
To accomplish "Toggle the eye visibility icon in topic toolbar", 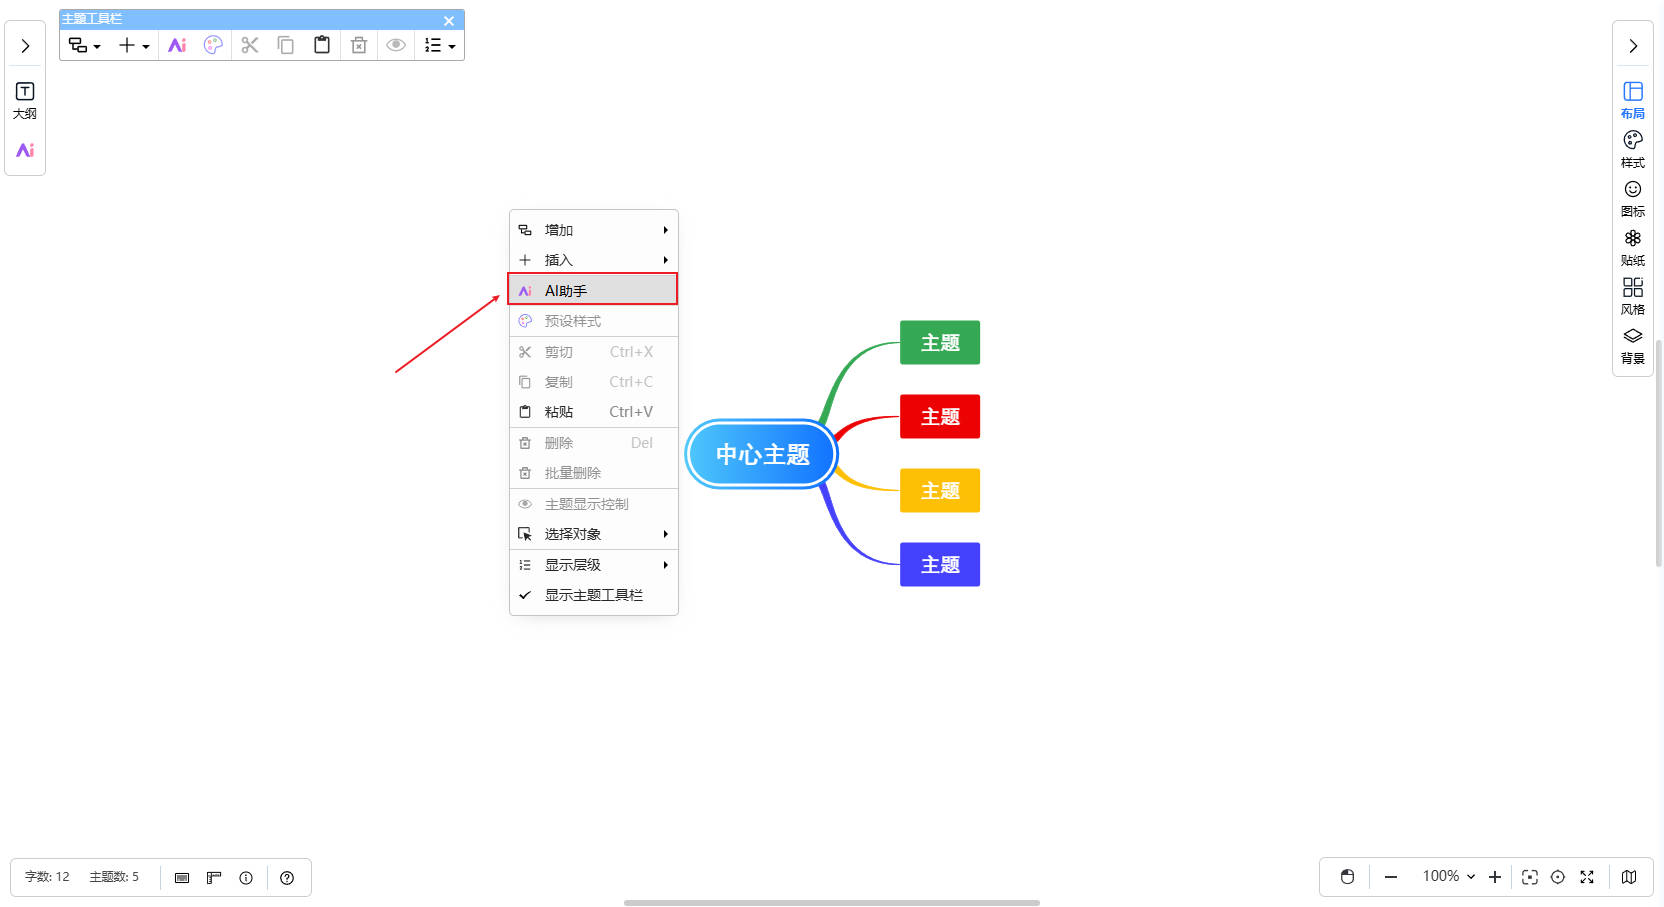I will click(396, 45).
